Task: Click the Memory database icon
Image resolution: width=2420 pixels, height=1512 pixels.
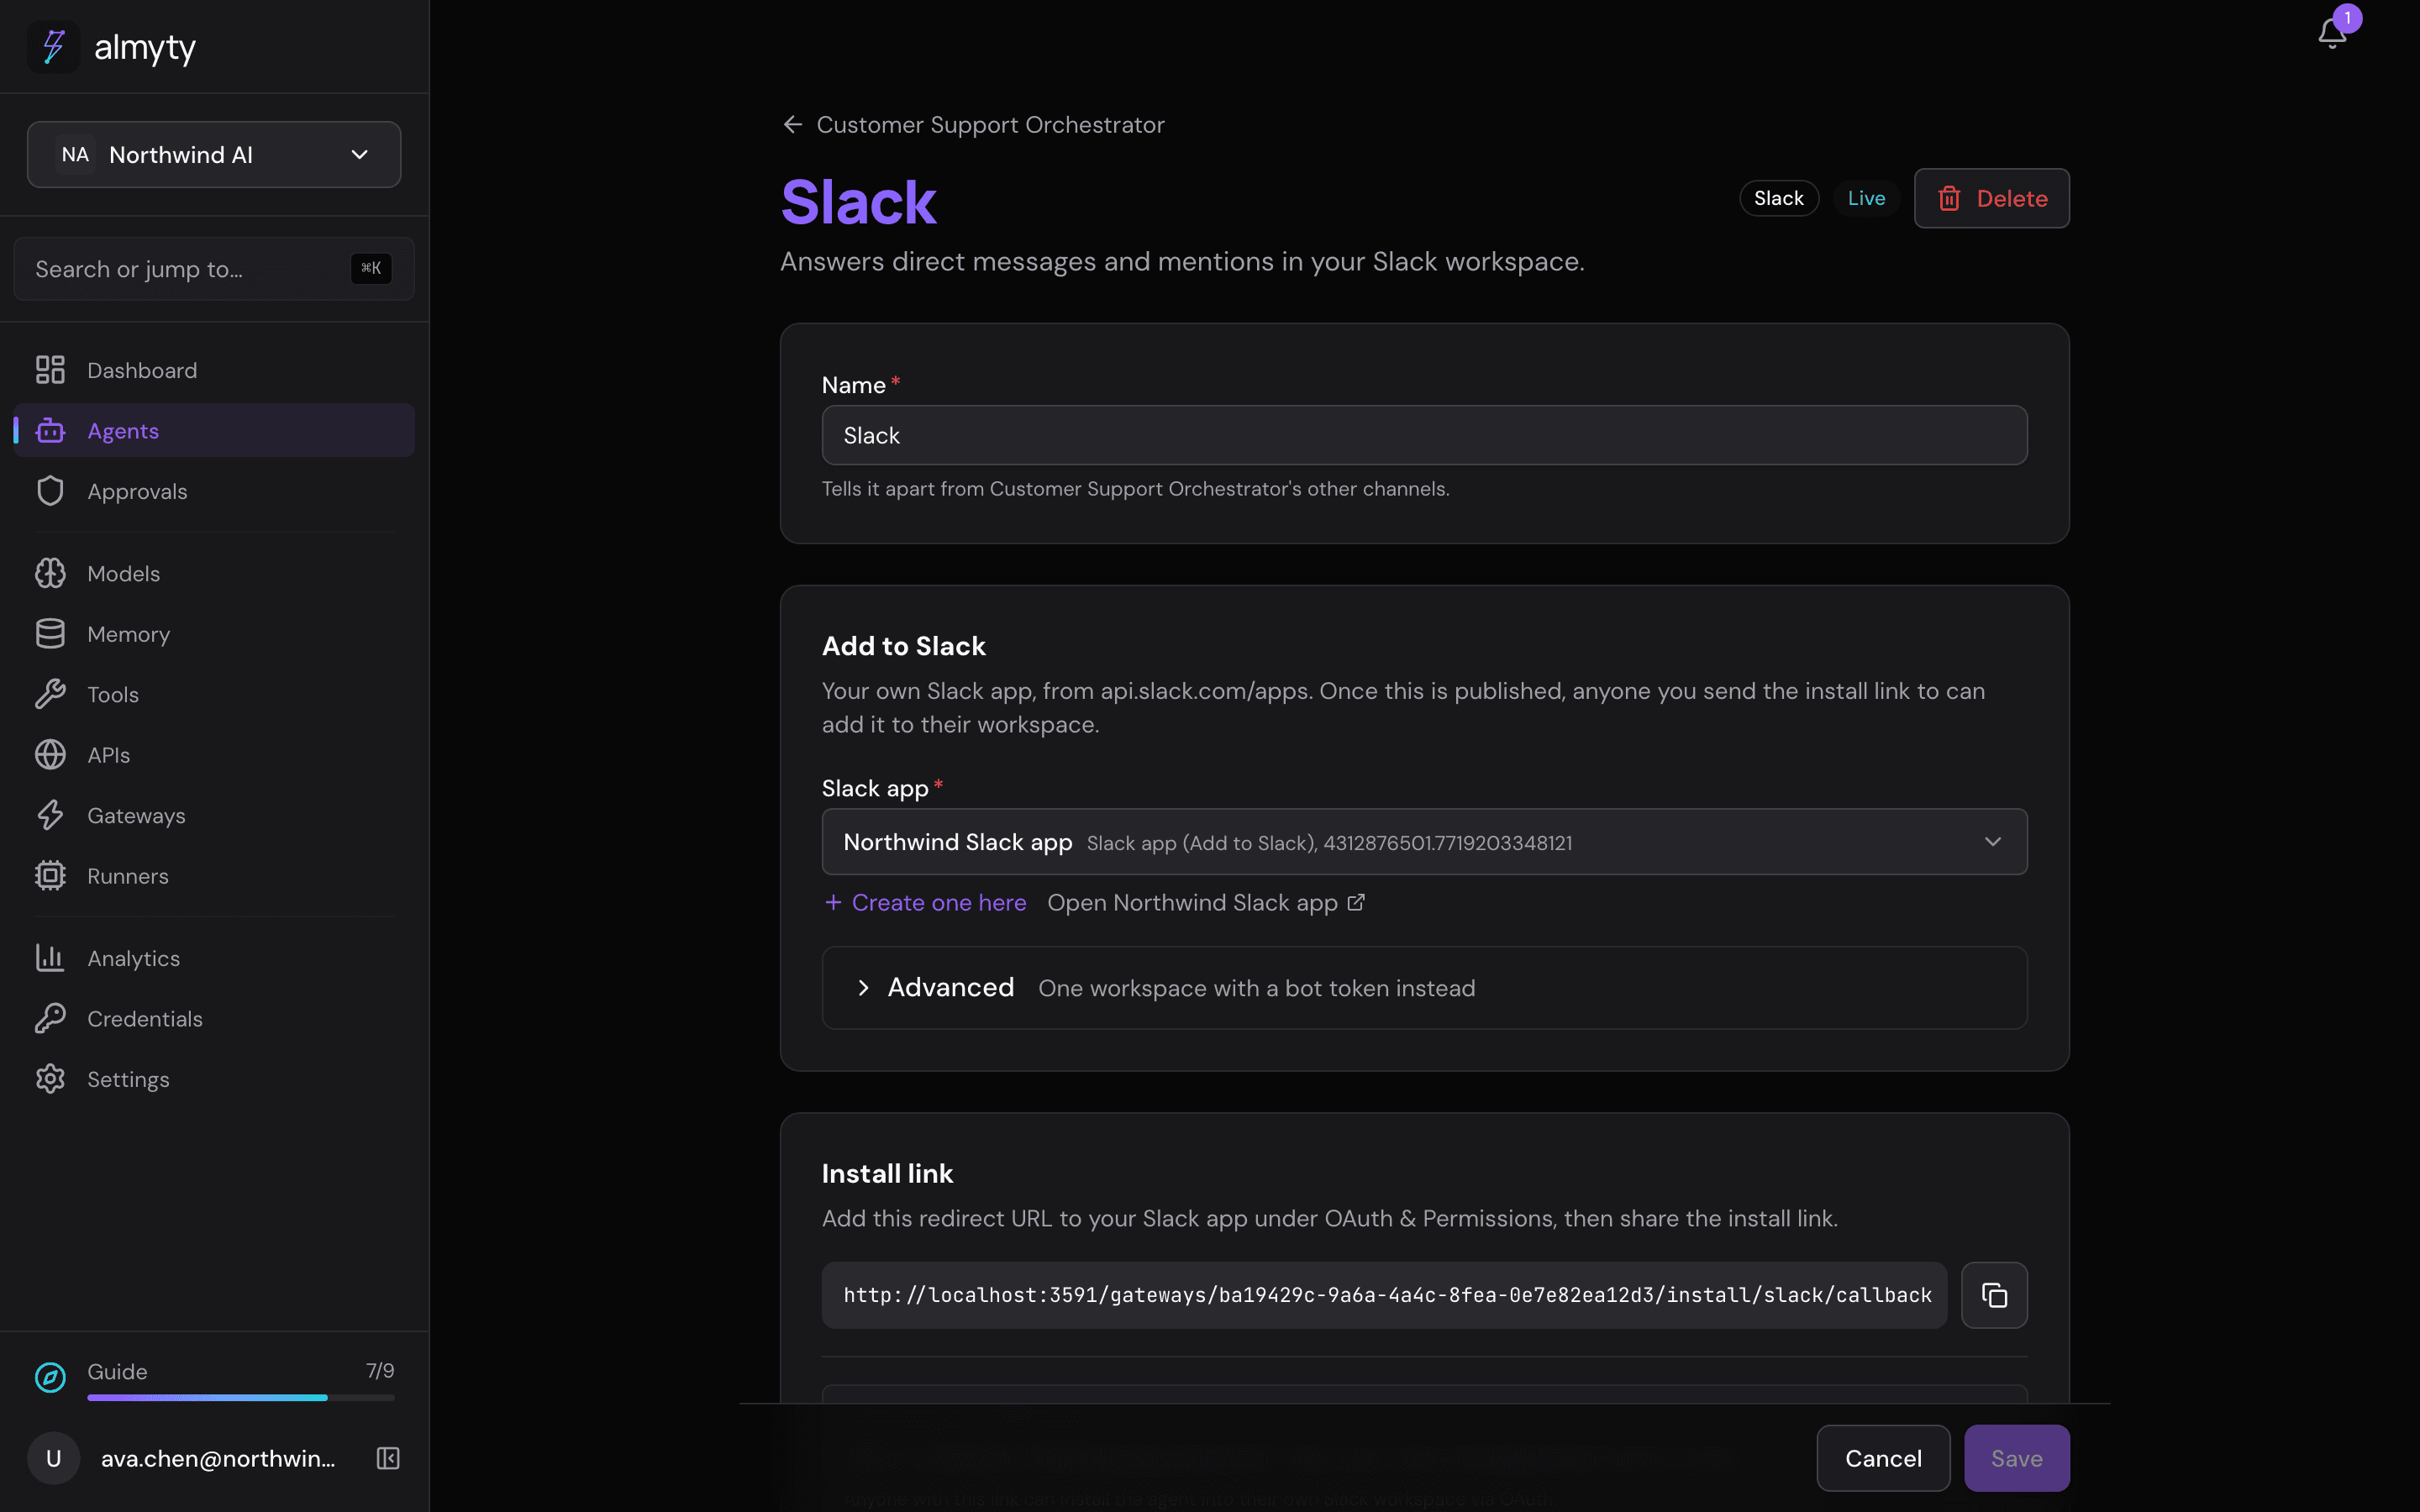Action: pyautogui.click(x=50, y=634)
